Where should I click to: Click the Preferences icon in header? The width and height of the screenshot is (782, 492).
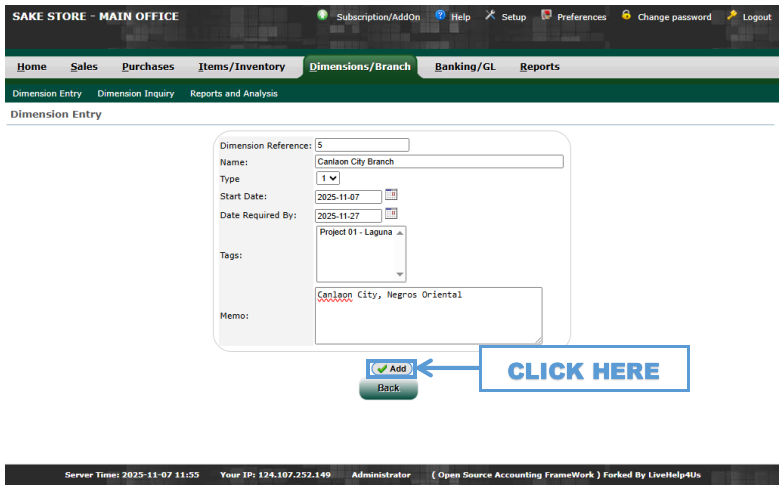[x=546, y=15]
